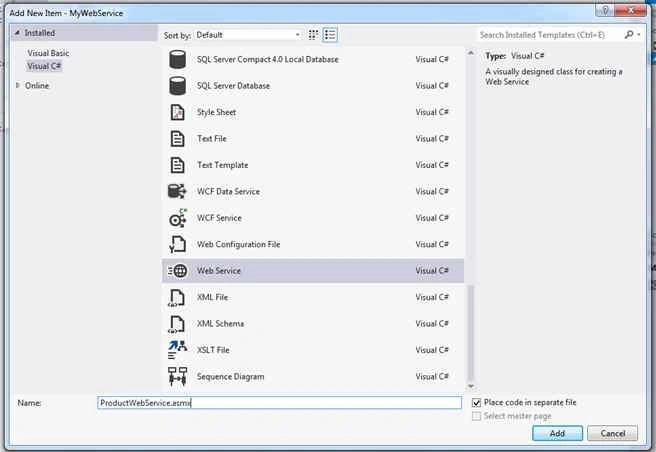Expand the Online tree node

click(17, 85)
